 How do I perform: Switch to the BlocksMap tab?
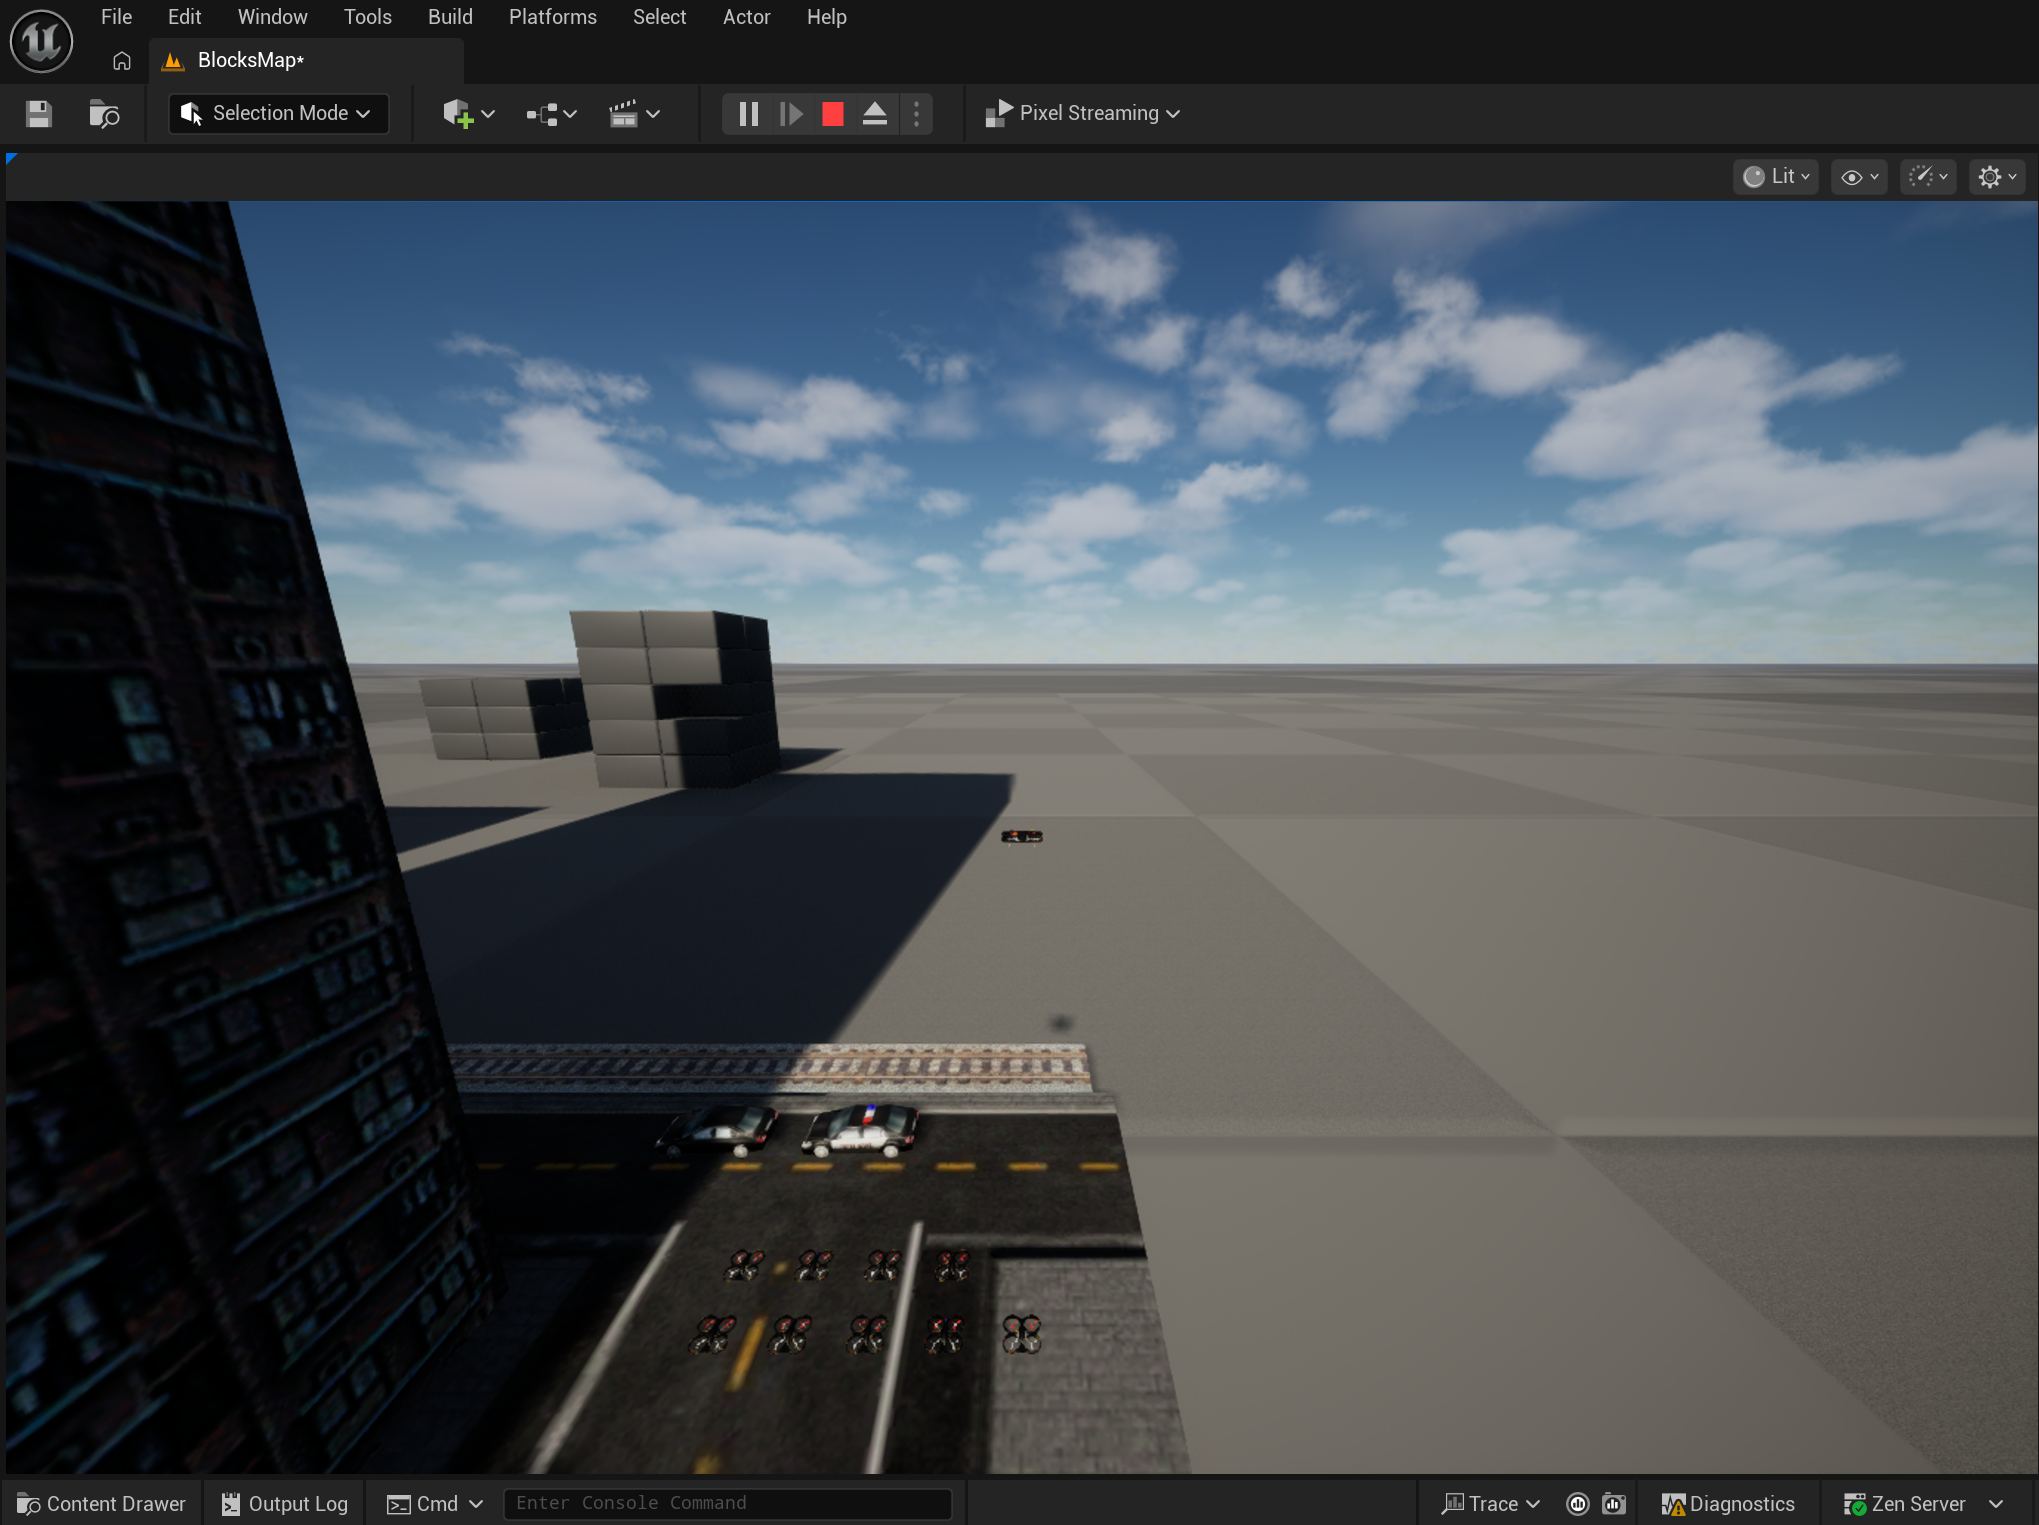tap(250, 61)
